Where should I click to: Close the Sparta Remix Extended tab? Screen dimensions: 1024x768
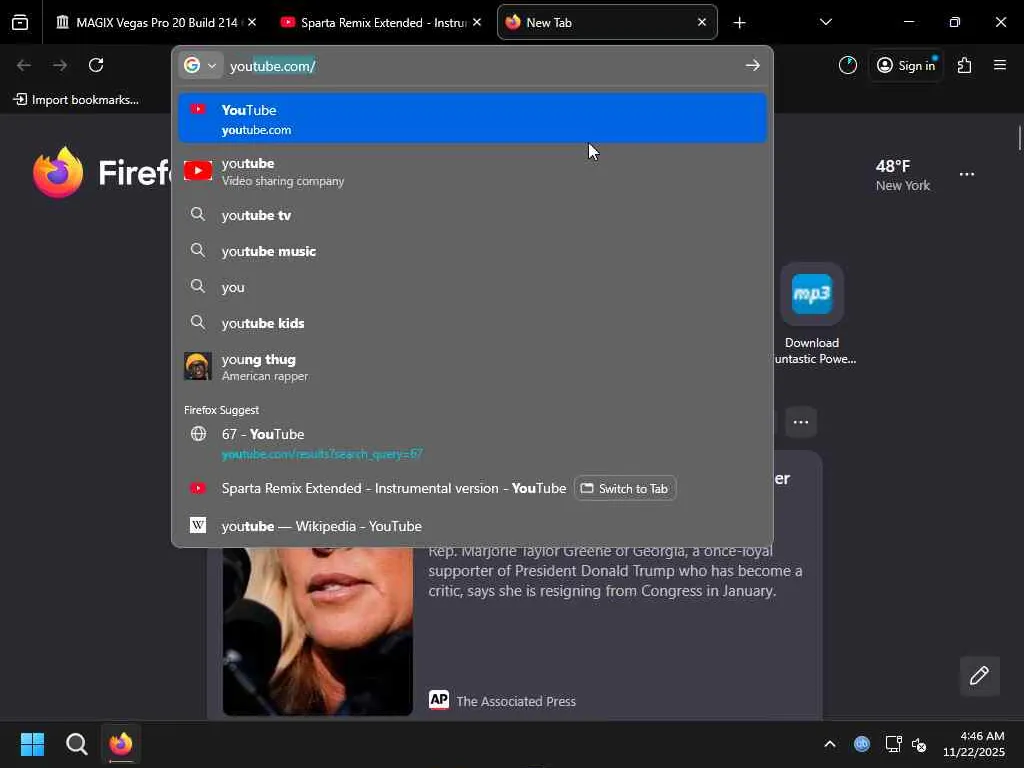pyautogui.click(x=477, y=22)
